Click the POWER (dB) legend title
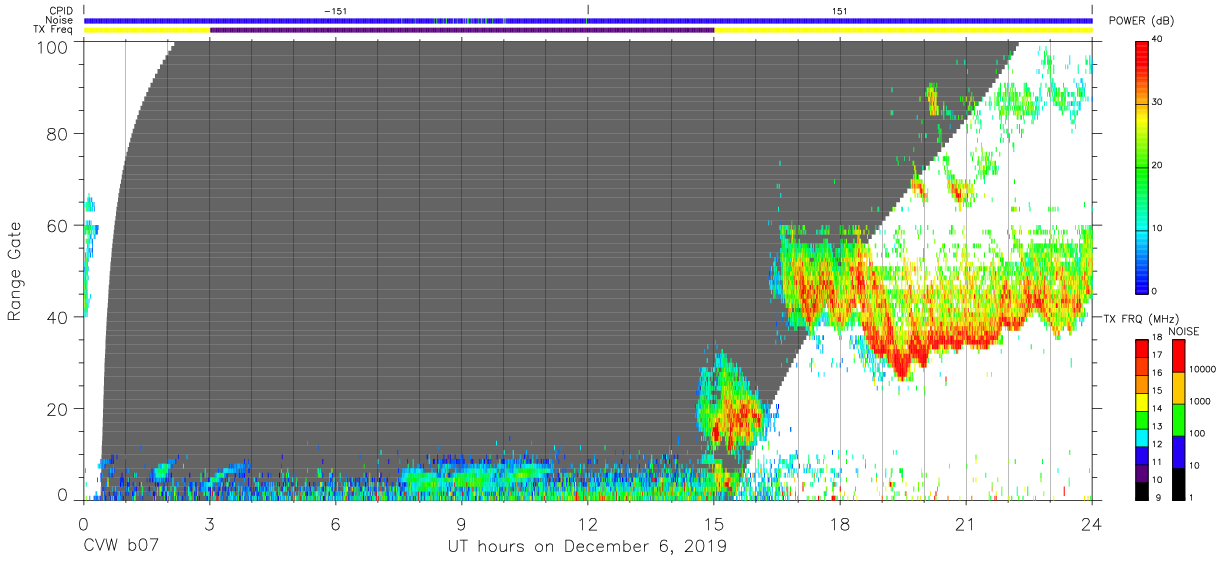 1140,22
